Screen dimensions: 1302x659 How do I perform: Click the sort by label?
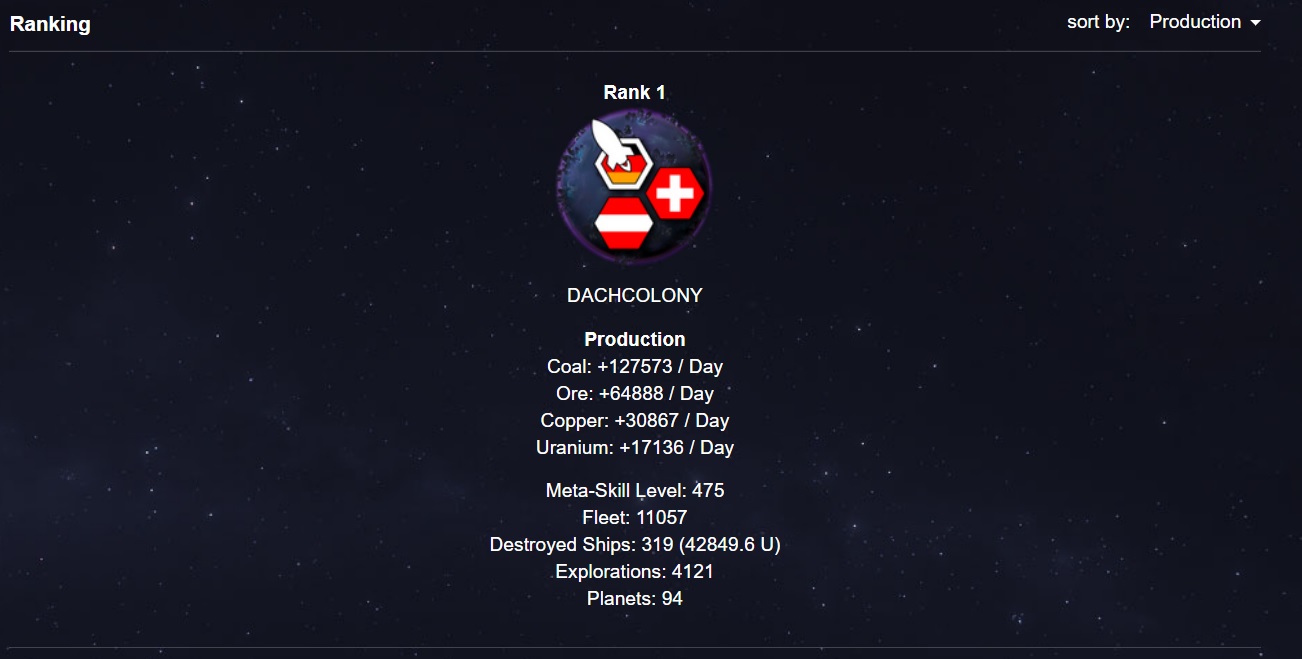(1098, 22)
